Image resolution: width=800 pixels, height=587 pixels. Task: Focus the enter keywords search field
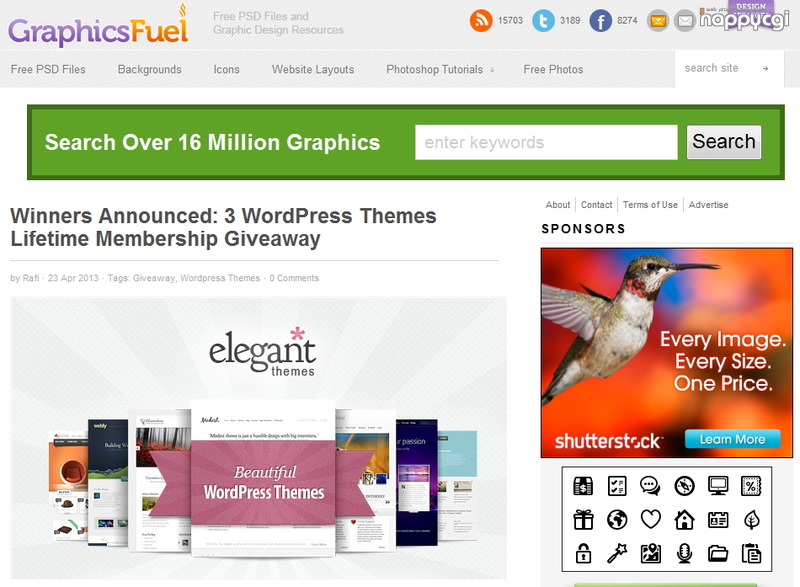pyautogui.click(x=546, y=142)
